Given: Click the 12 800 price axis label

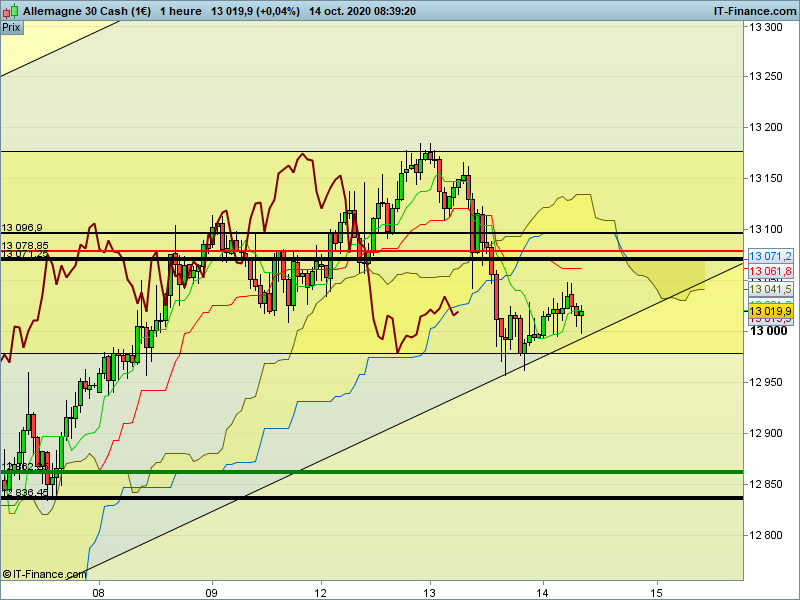Looking at the screenshot, I should coord(765,535).
